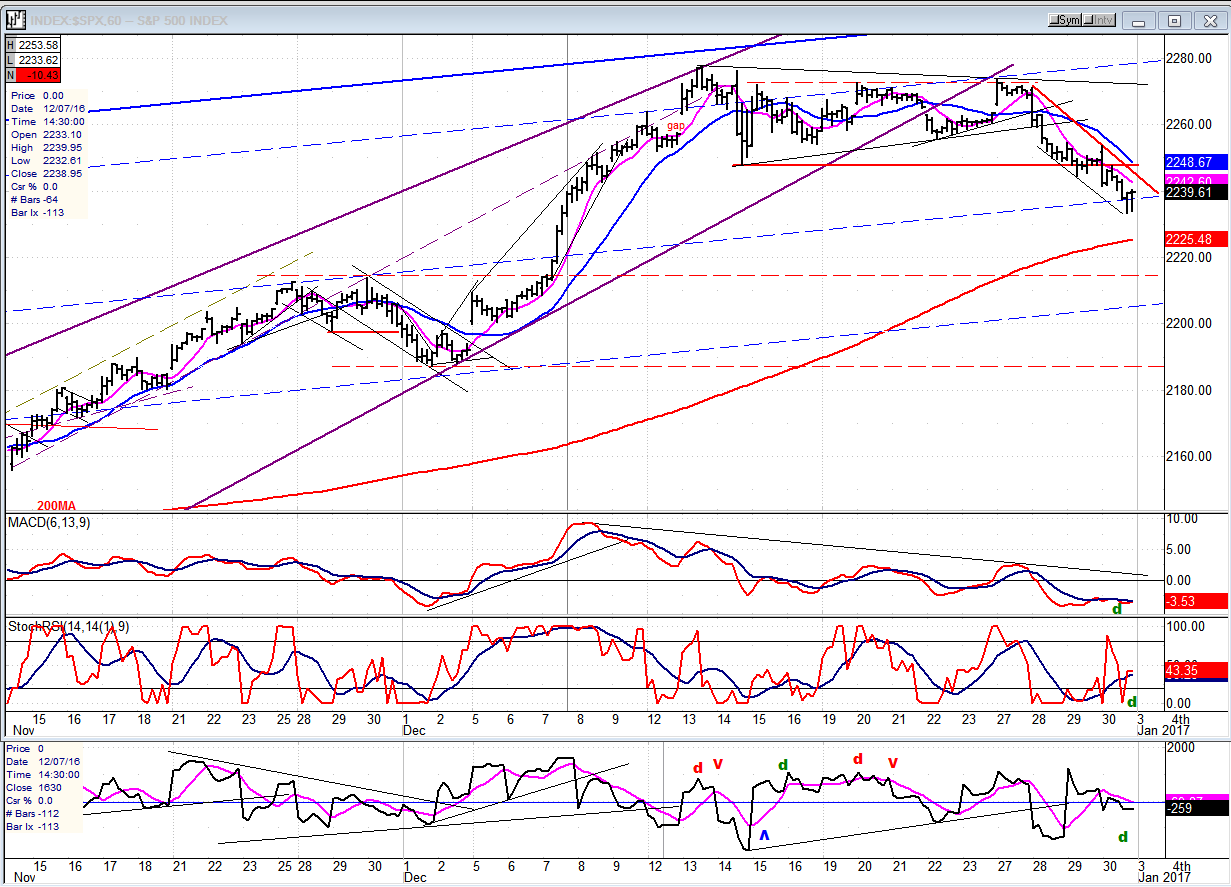The height and width of the screenshot is (887, 1231).
Task: Click the red N -10.43 net change box
Action: coord(35,75)
